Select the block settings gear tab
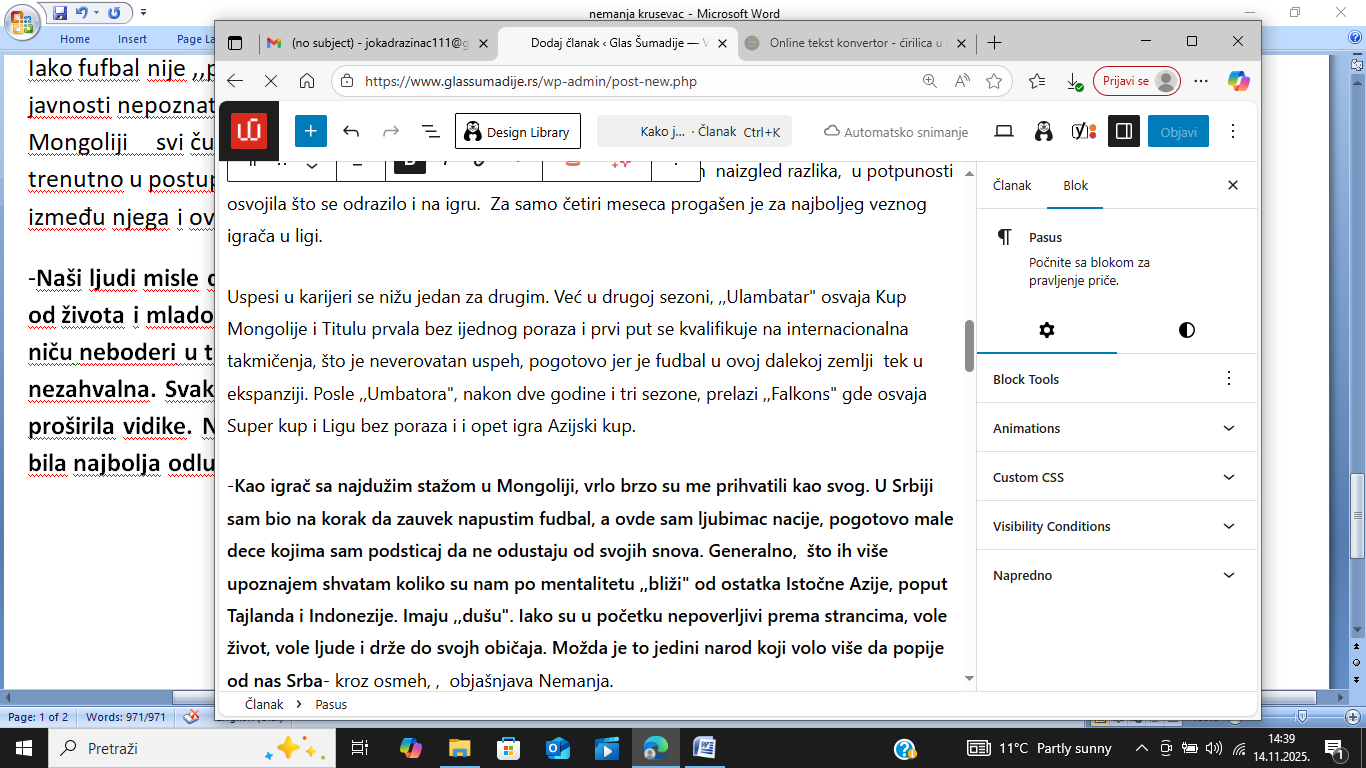 click(x=1046, y=330)
